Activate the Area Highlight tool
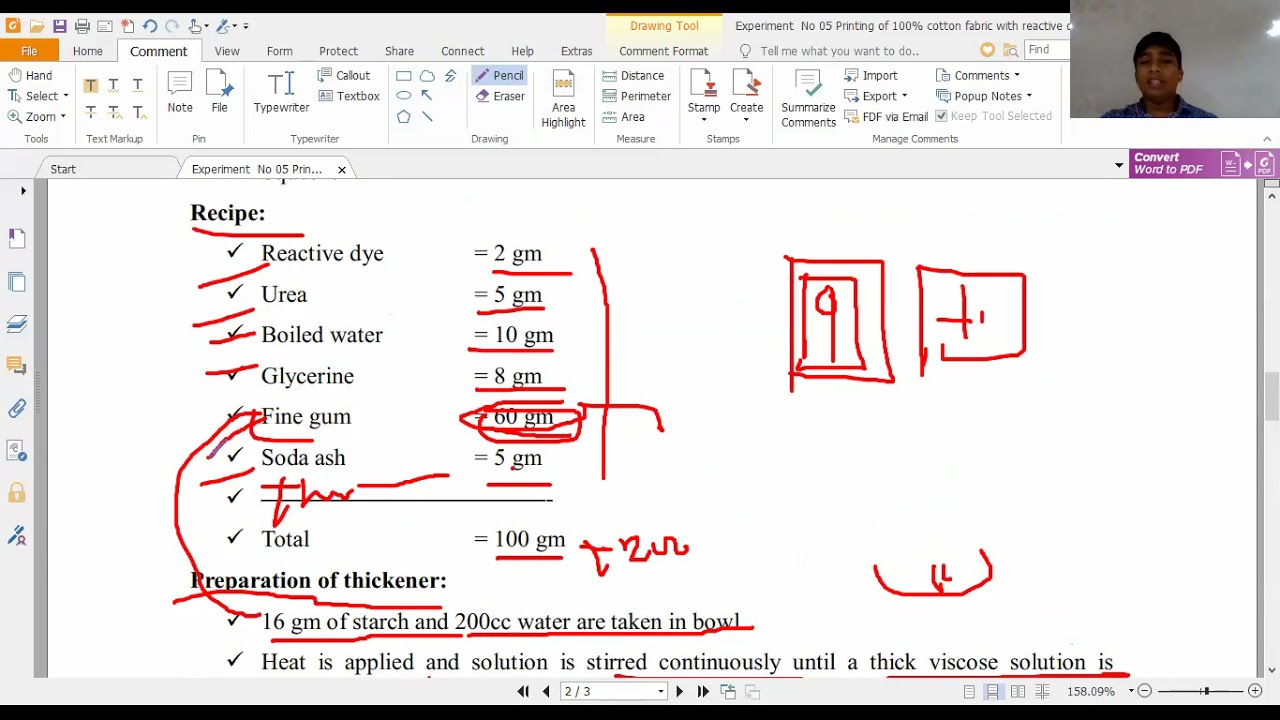The width and height of the screenshot is (1280, 720). (563, 99)
